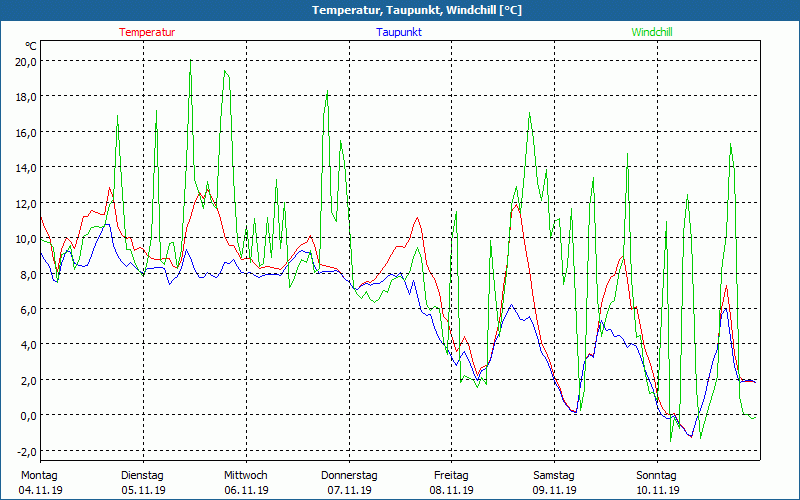Click the Montag day label
This screenshot has width=800, height=500.
pos(39,475)
